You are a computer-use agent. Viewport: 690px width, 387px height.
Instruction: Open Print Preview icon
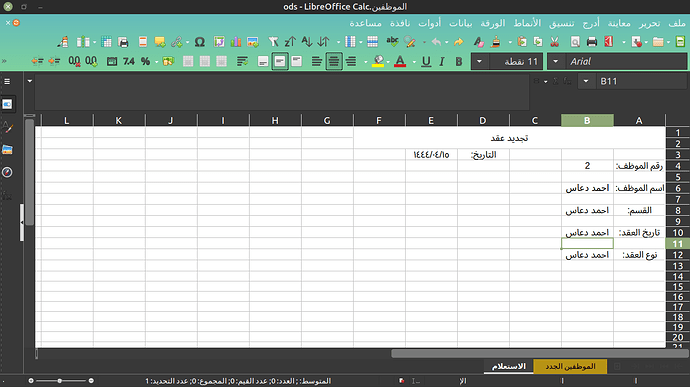(575, 42)
